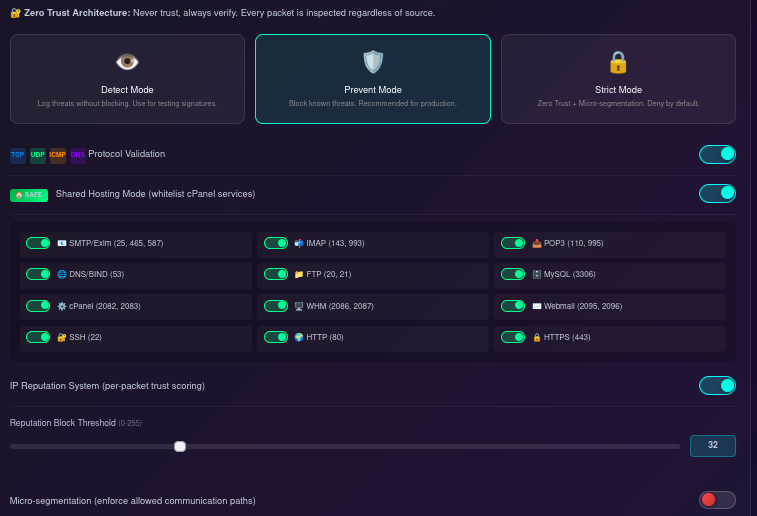Toggle the SMTP/Exim service whitelist switch
The width and height of the screenshot is (757, 516).
pos(38,243)
